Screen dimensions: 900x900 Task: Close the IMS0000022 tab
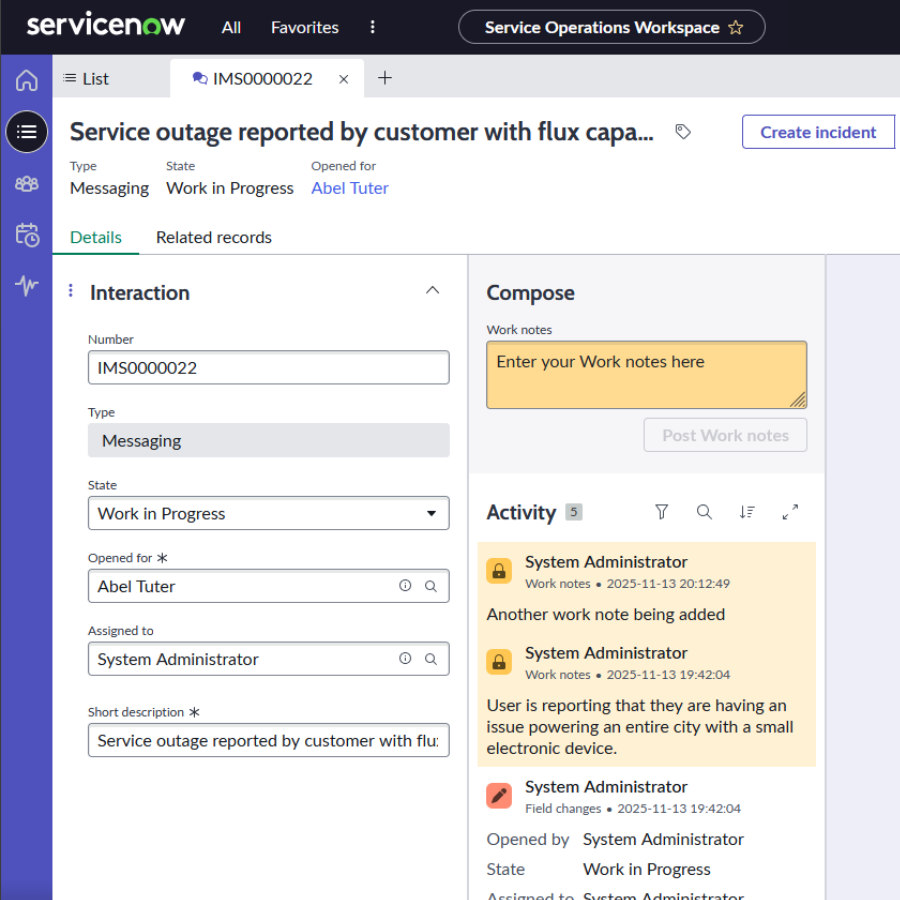(x=343, y=79)
